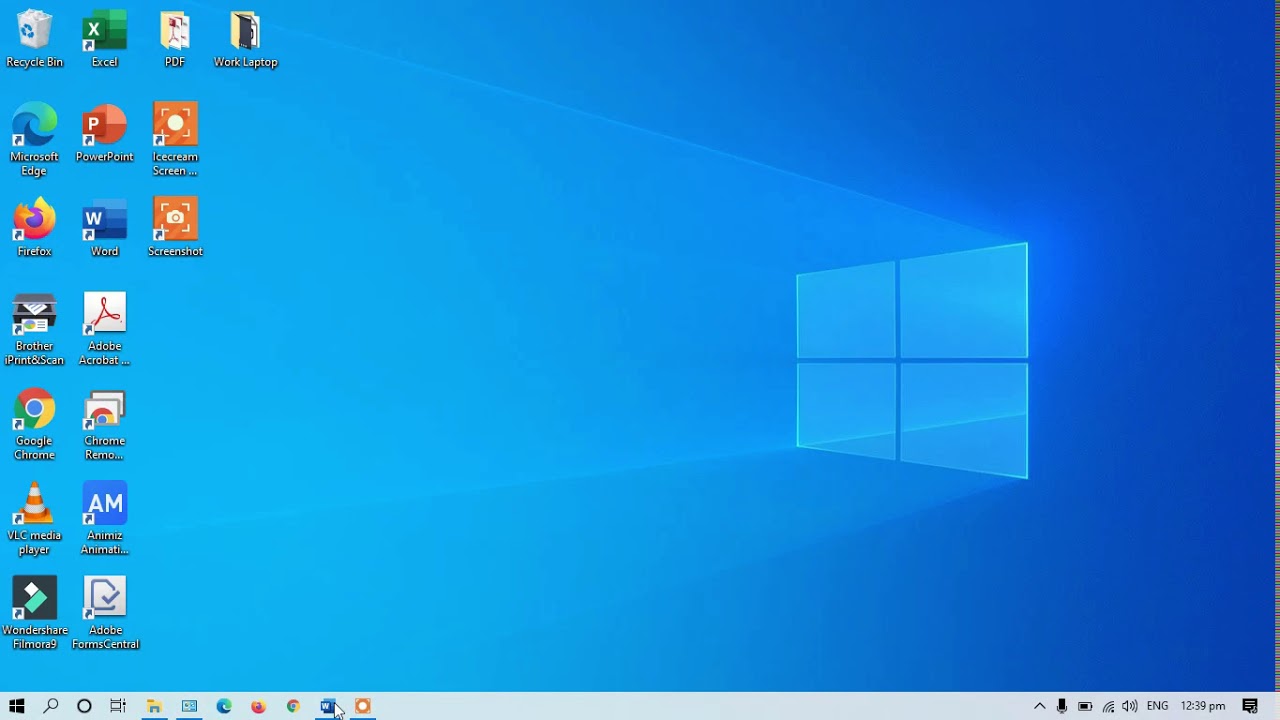Open ENG input language indicator

[x=1158, y=706]
